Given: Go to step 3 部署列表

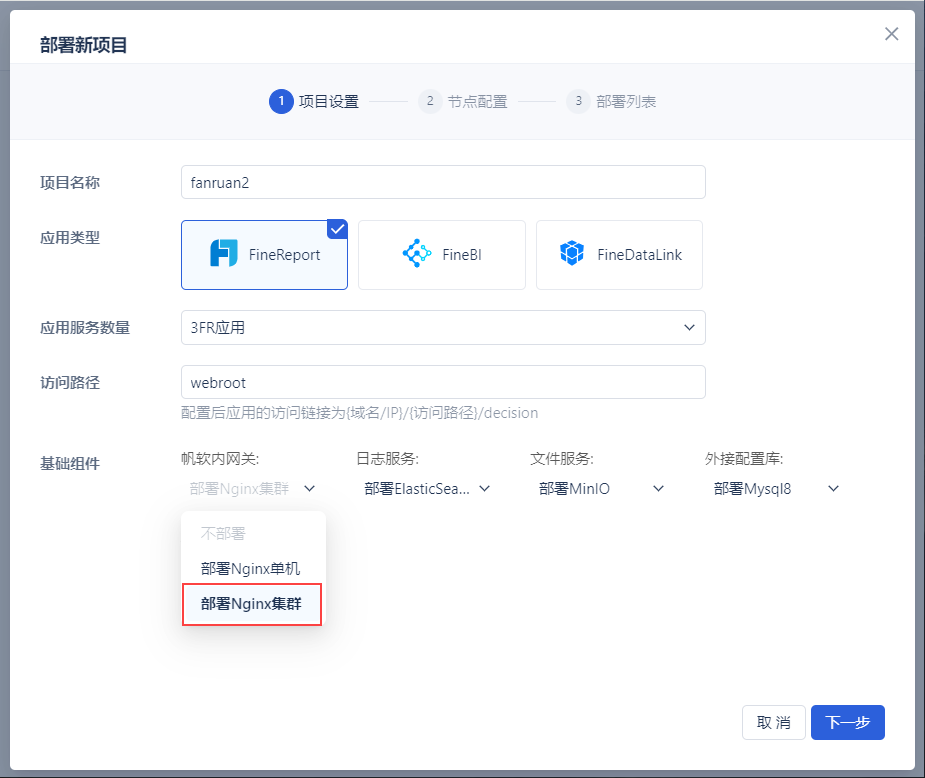Looking at the screenshot, I should (611, 101).
